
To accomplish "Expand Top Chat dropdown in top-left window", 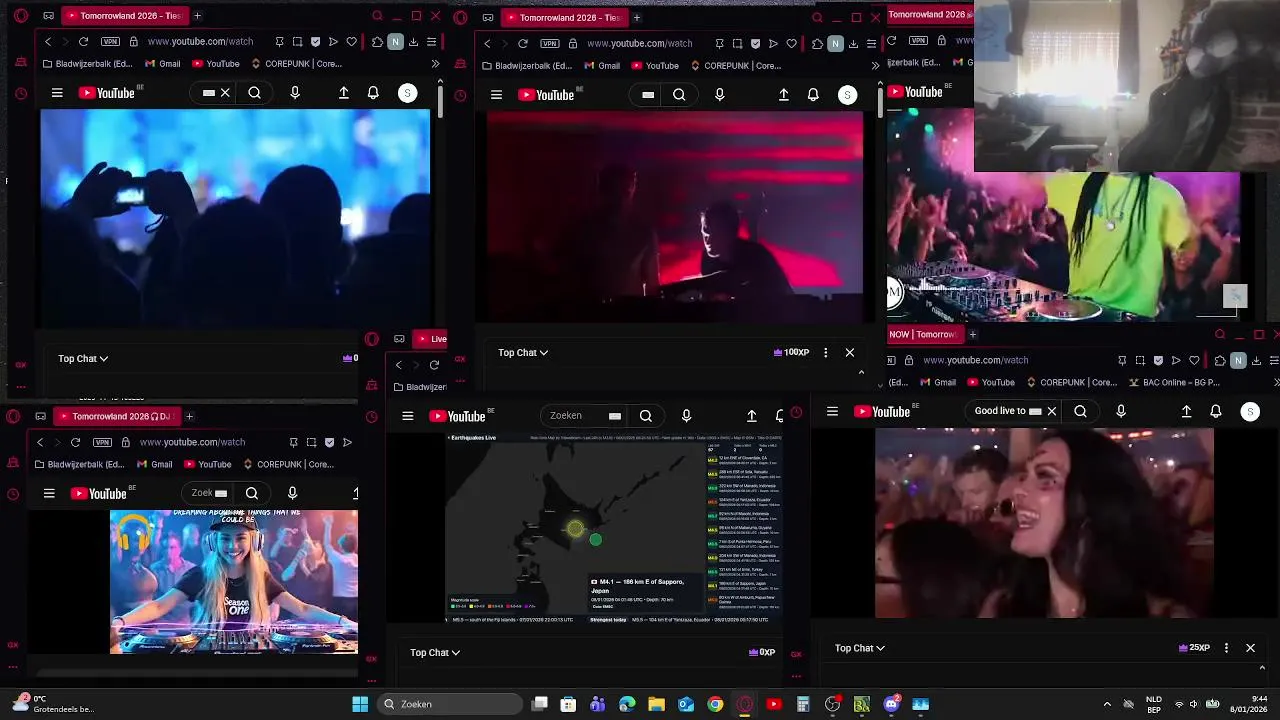I will [x=83, y=358].
